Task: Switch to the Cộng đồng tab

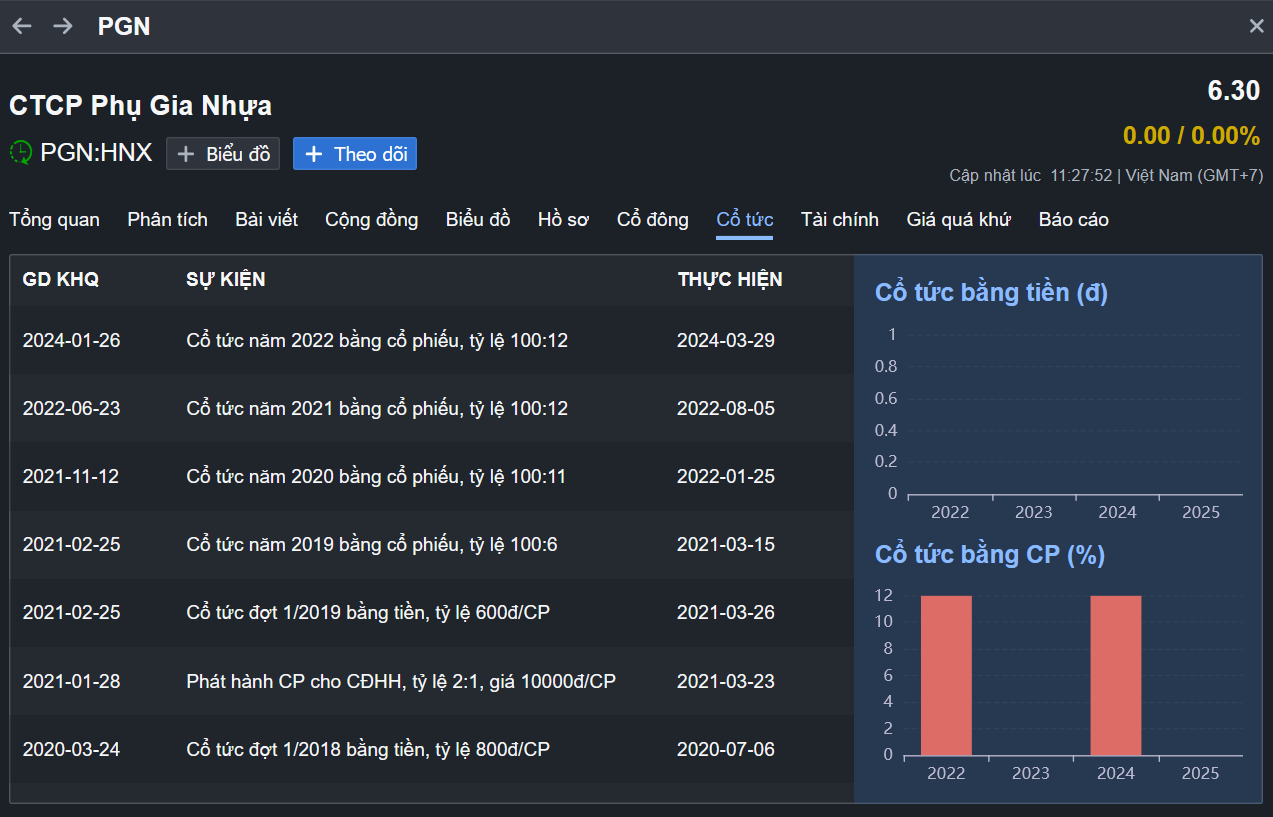Action: [x=372, y=219]
